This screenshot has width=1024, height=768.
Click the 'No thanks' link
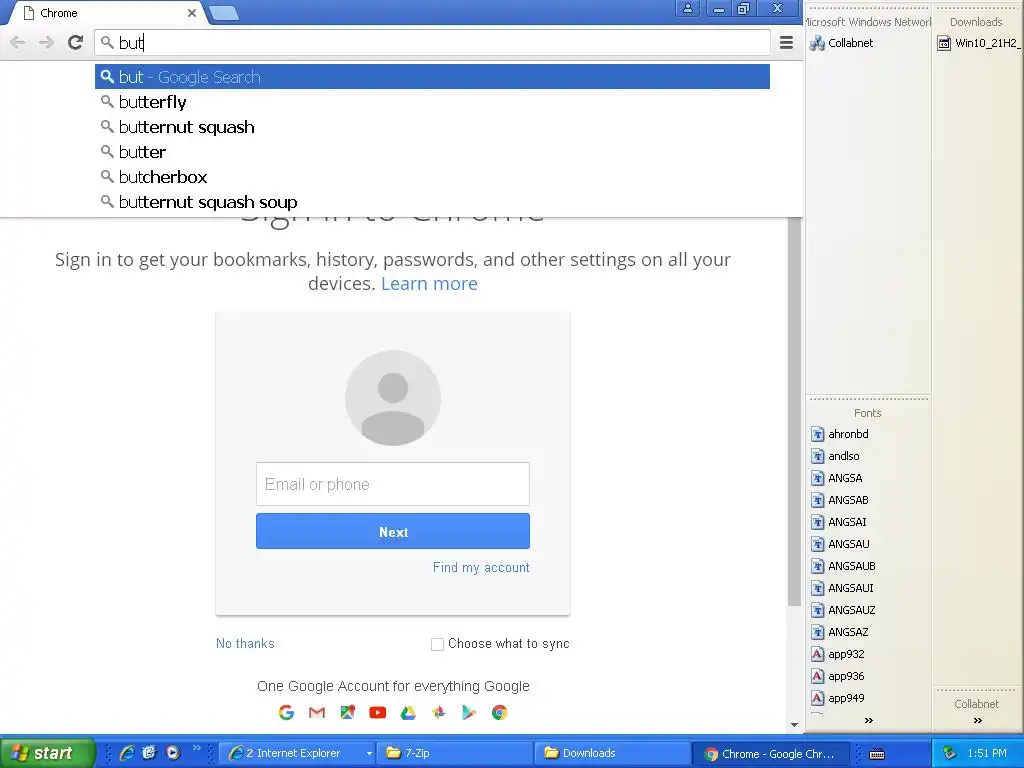pos(245,643)
